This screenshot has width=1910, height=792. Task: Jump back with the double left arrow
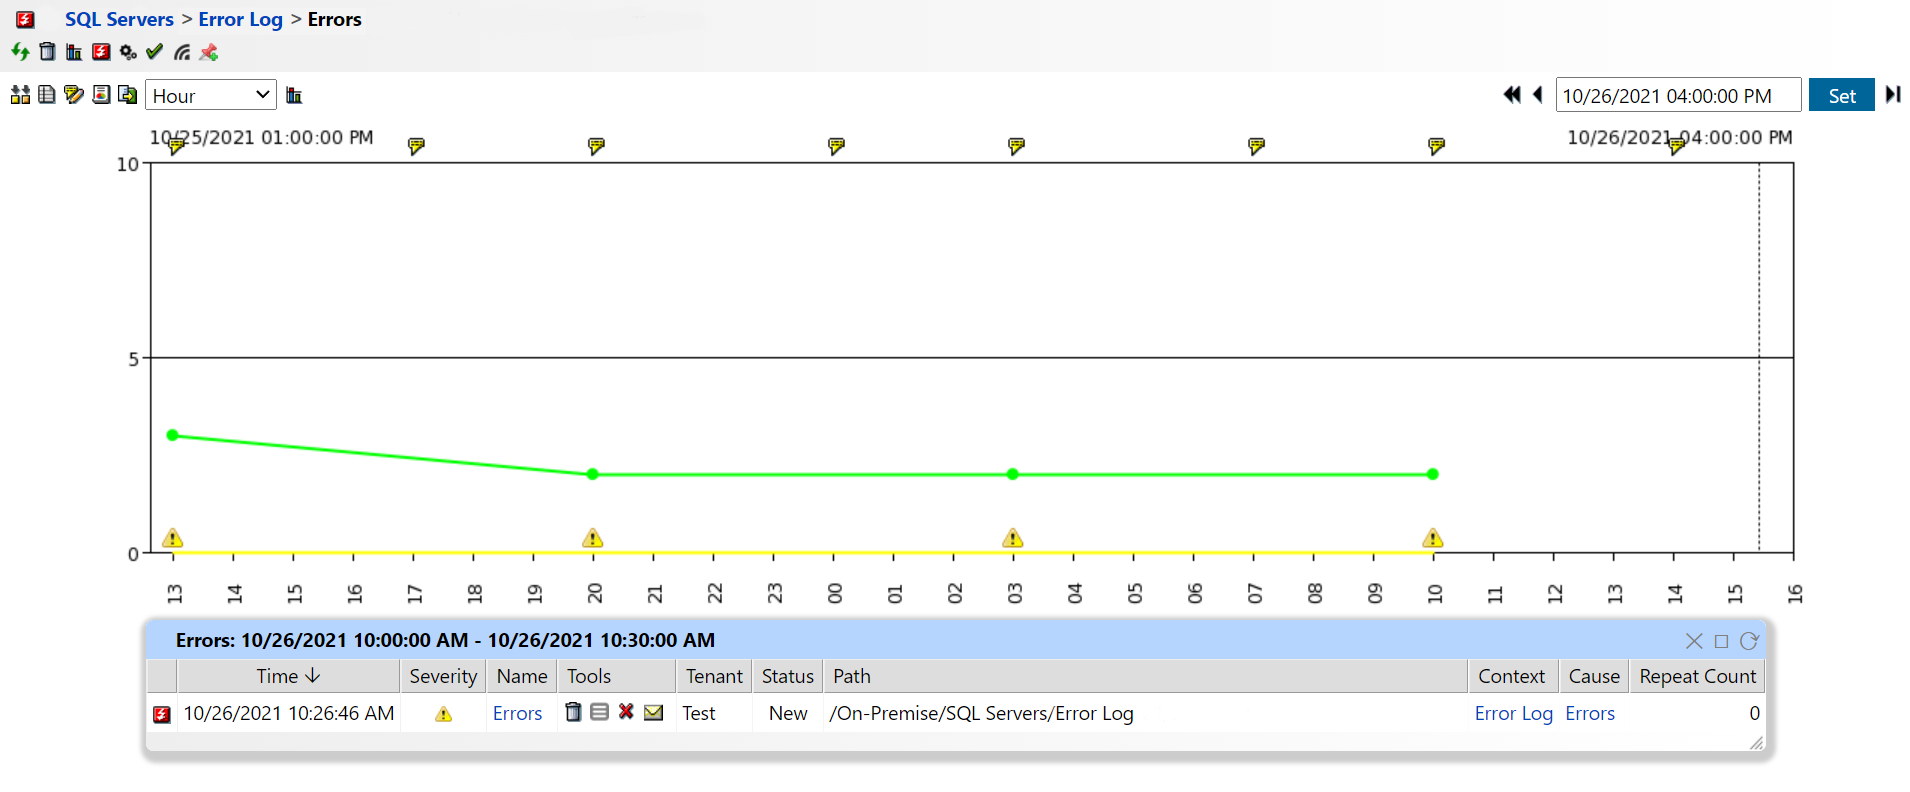(1512, 94)
